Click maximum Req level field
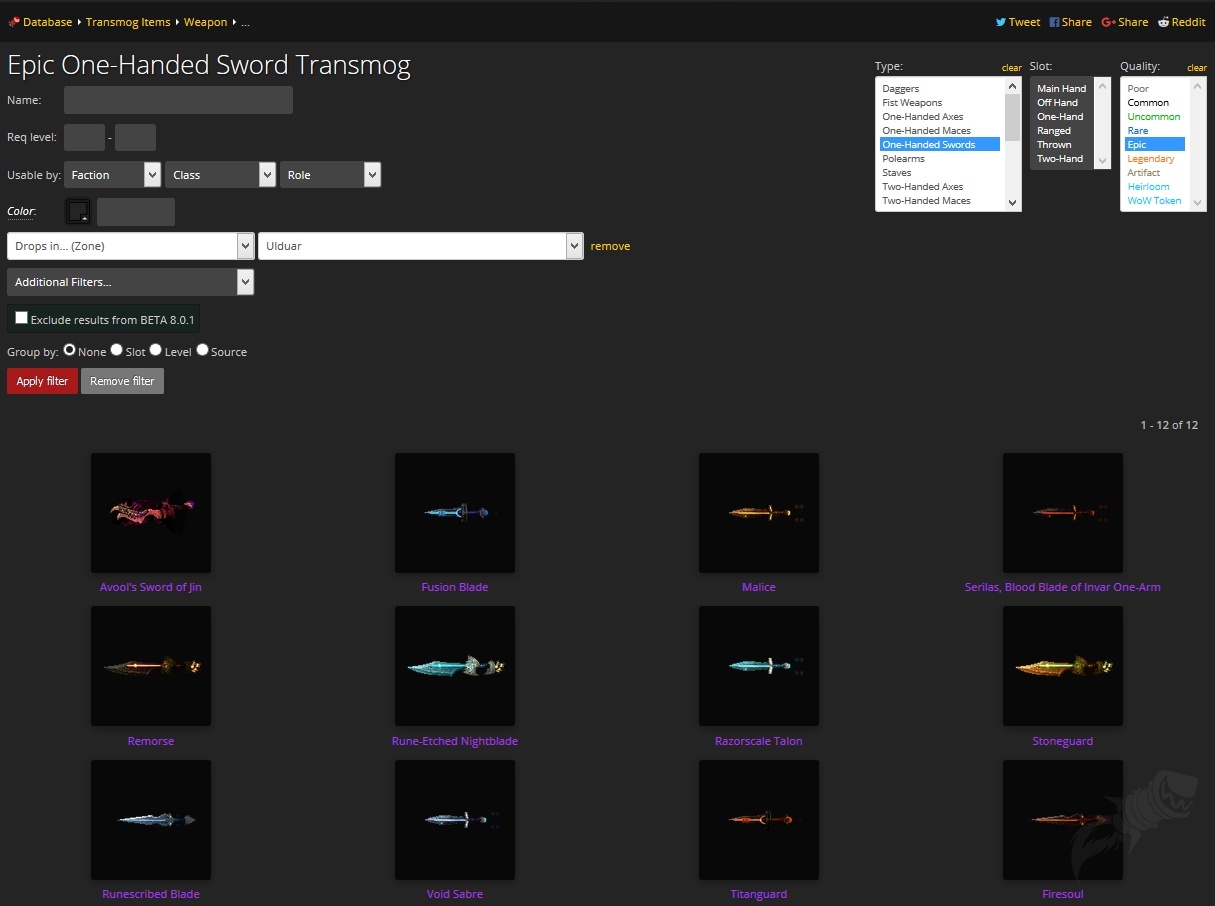The height and width of the screenshot is (906, 1215). 135,137
